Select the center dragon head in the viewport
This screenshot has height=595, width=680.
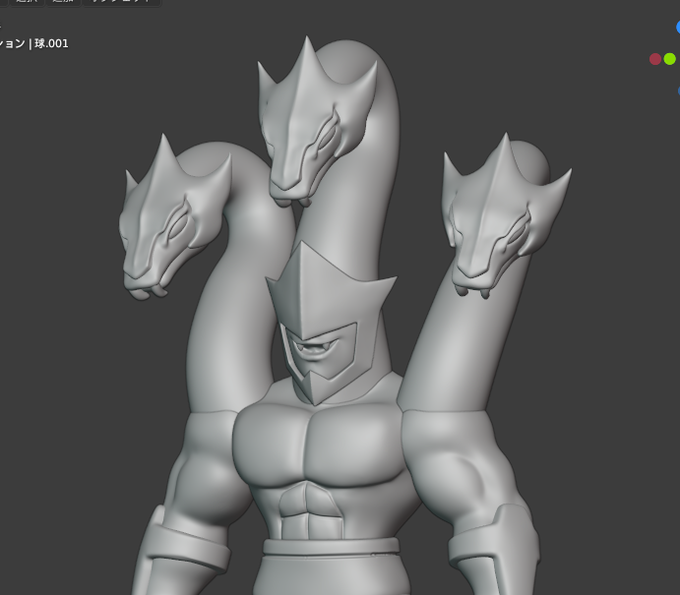point(316,121)
